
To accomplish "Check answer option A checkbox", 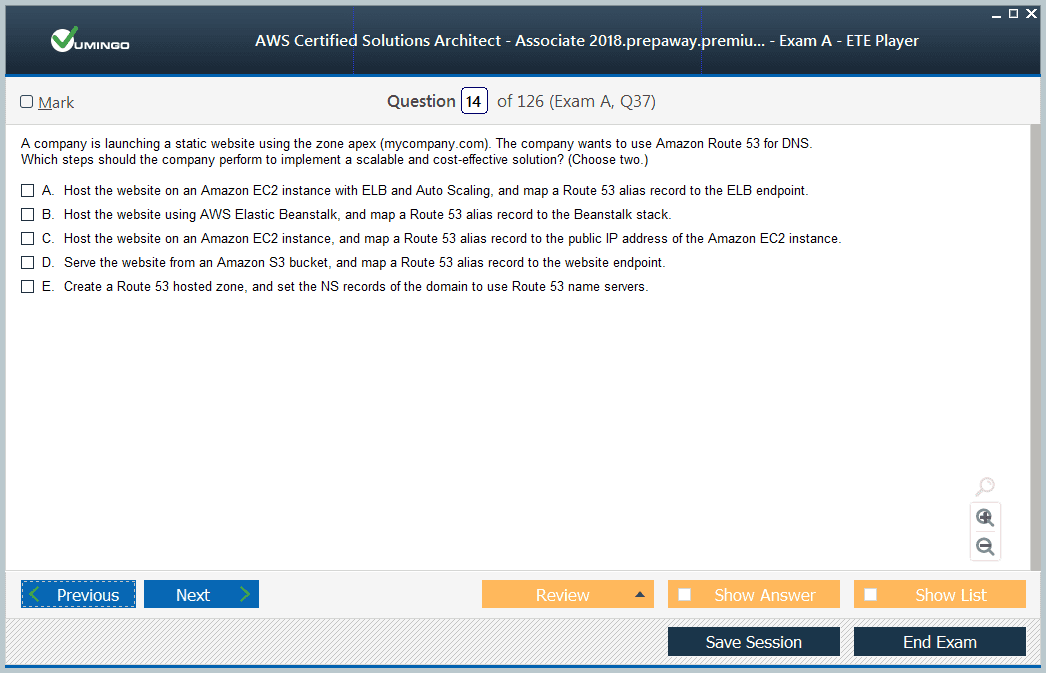I will 27,191.
